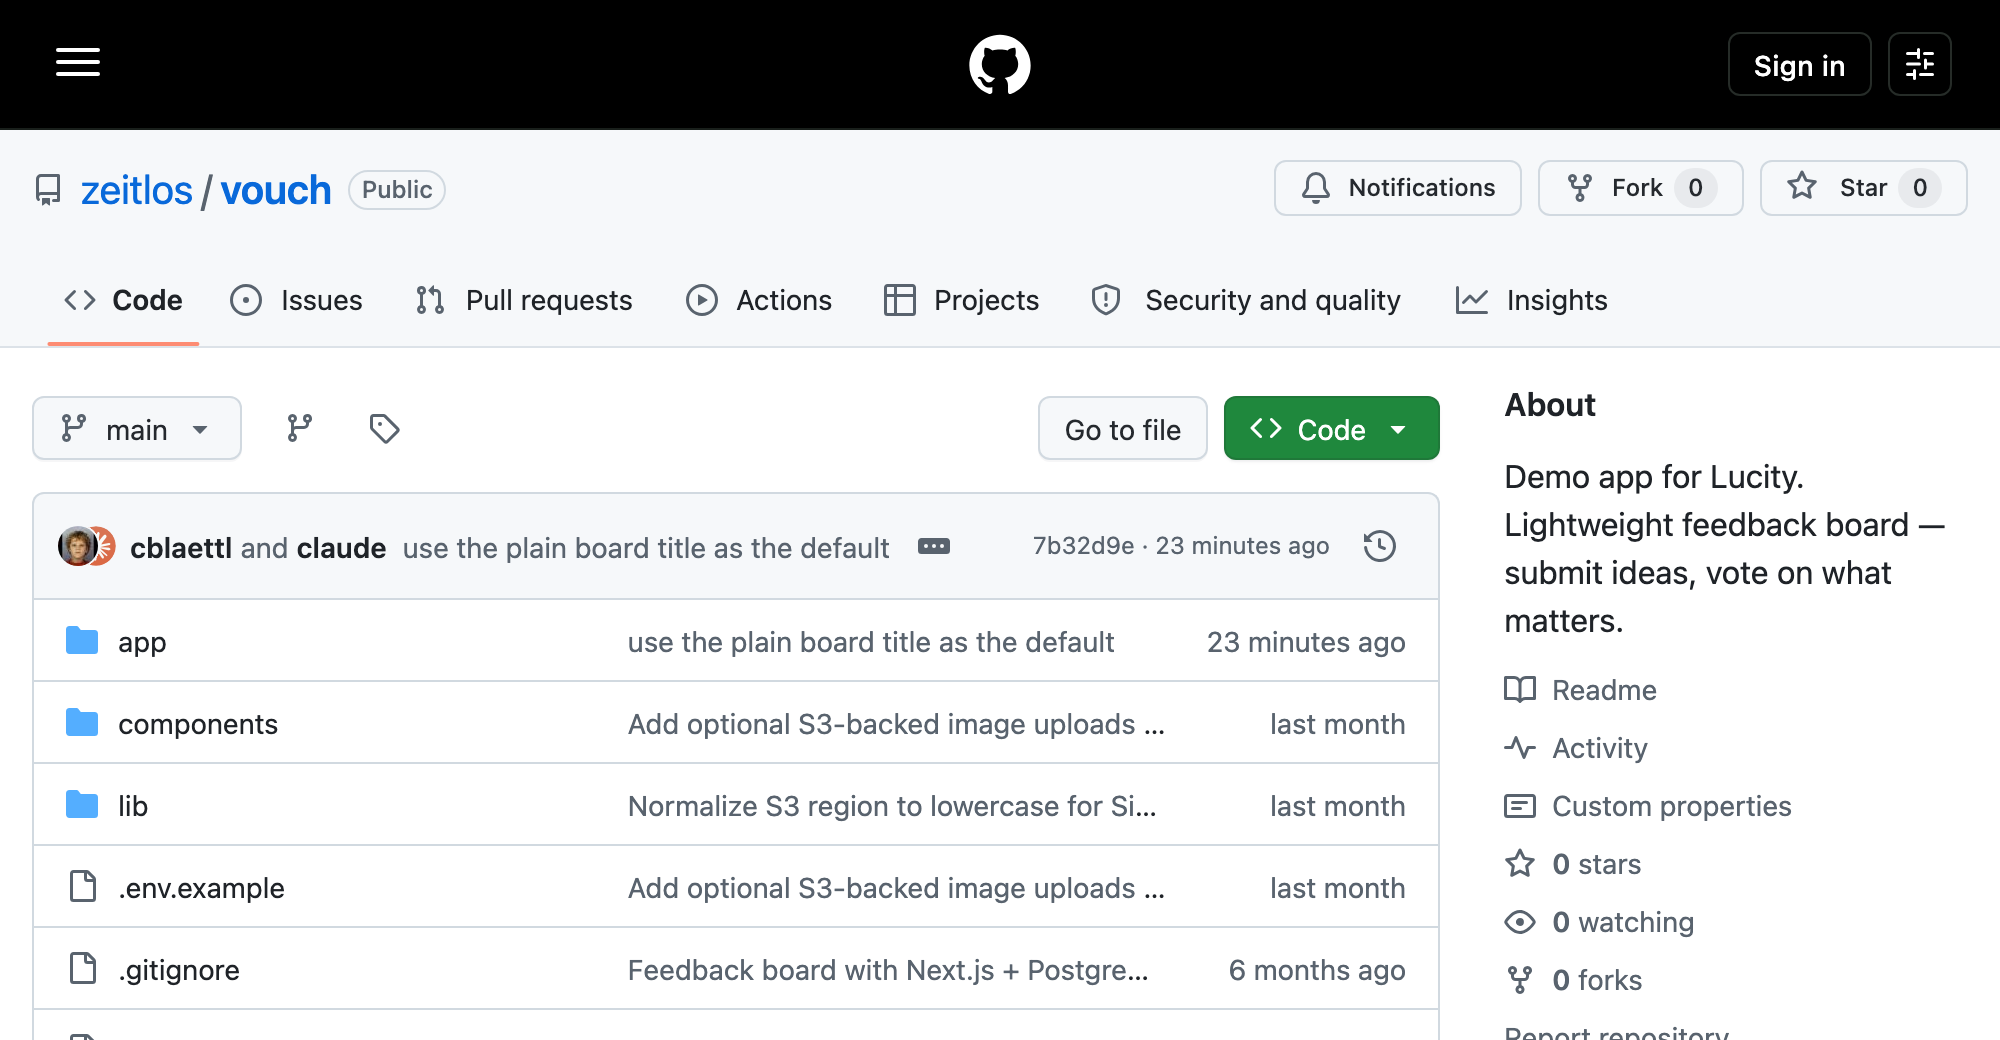Click the Public visibility badge
The width and height of the screenshot is (2000, 1040).
397,190
